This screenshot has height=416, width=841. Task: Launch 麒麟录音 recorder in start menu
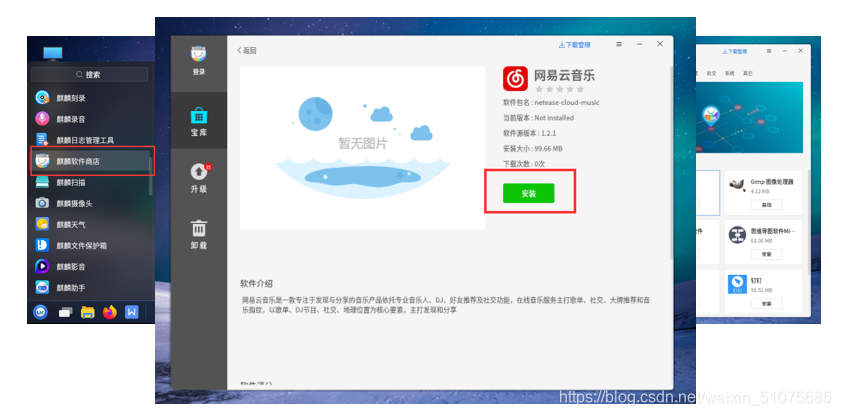[x=91, y=118]
